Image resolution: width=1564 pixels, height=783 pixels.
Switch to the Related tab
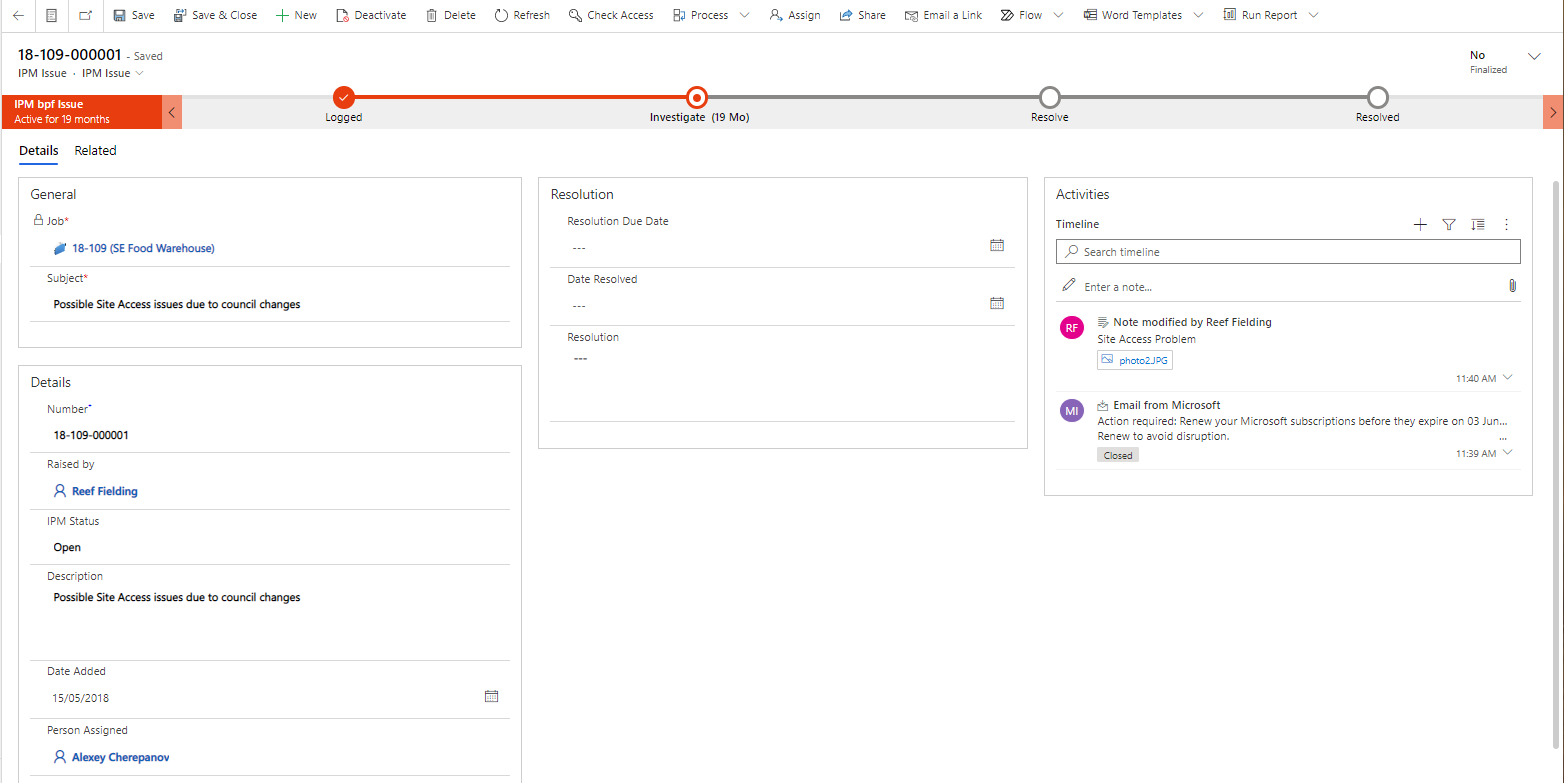point(95,150)
